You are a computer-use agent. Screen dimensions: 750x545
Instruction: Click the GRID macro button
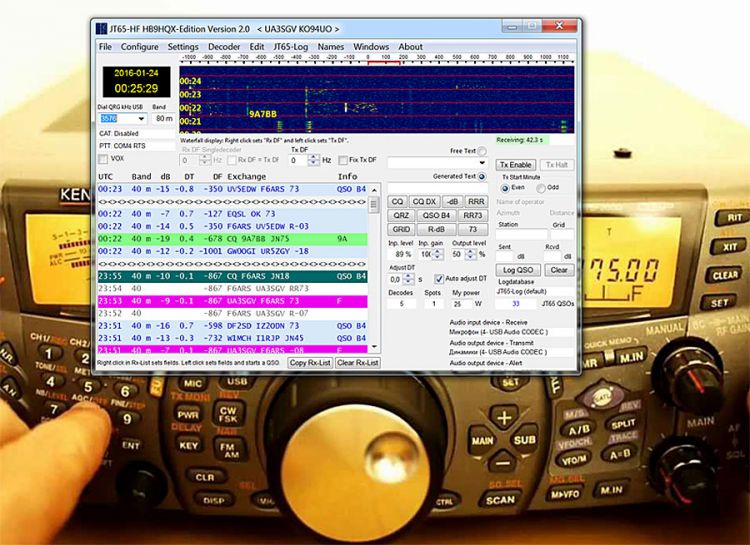point(401,229)
